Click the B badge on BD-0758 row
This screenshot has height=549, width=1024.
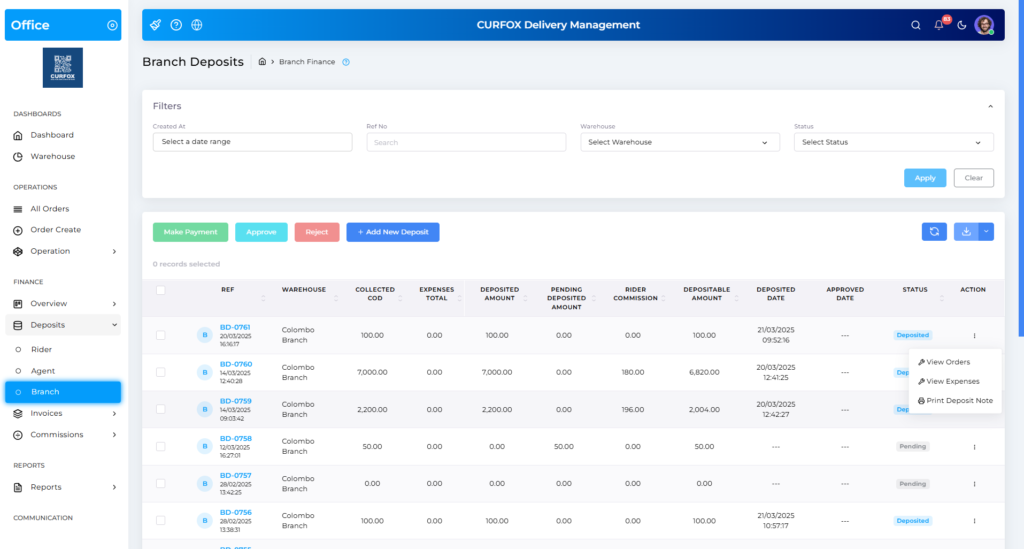(x=204, y=447)
